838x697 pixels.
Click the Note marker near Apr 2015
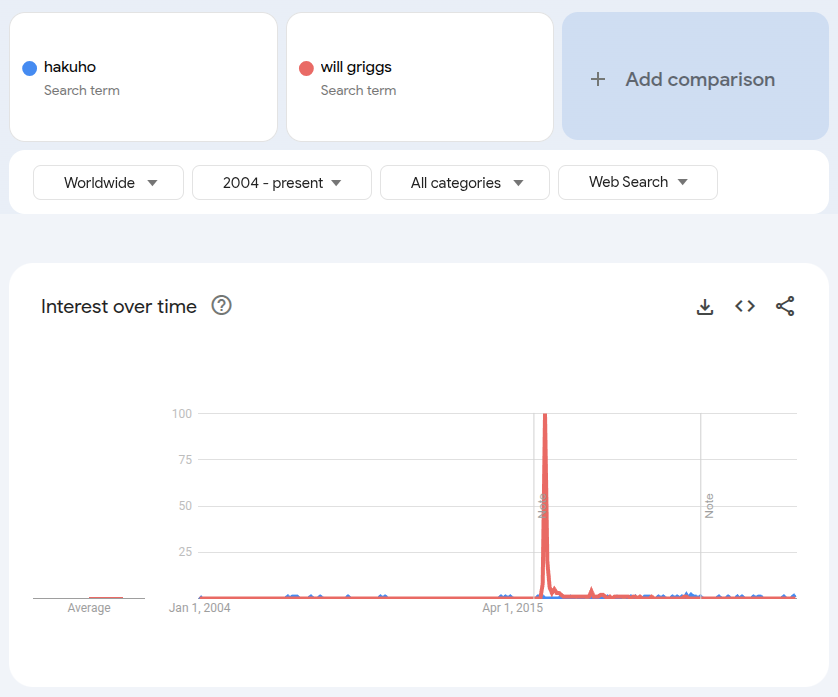tap(541, 506)
